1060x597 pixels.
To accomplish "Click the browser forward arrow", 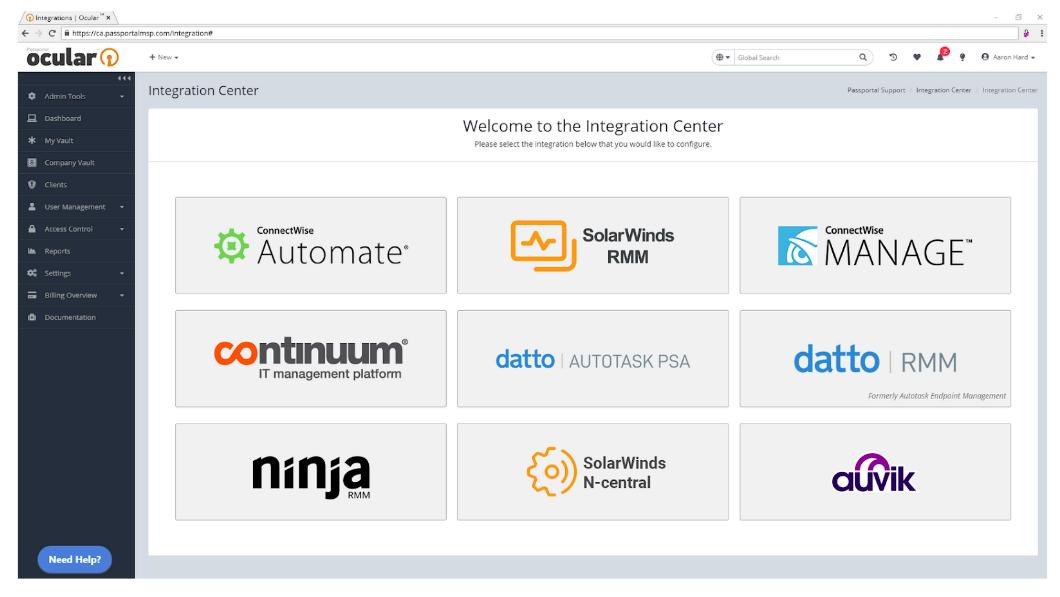I will pos(39,33).
